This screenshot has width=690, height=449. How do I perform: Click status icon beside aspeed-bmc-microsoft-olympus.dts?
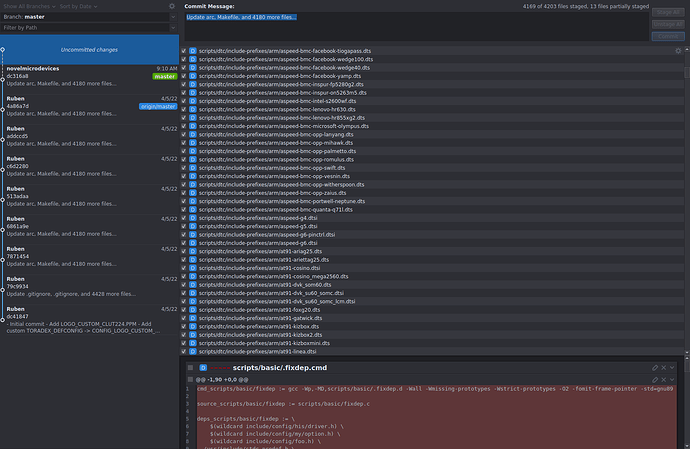(x=193, y=126)
